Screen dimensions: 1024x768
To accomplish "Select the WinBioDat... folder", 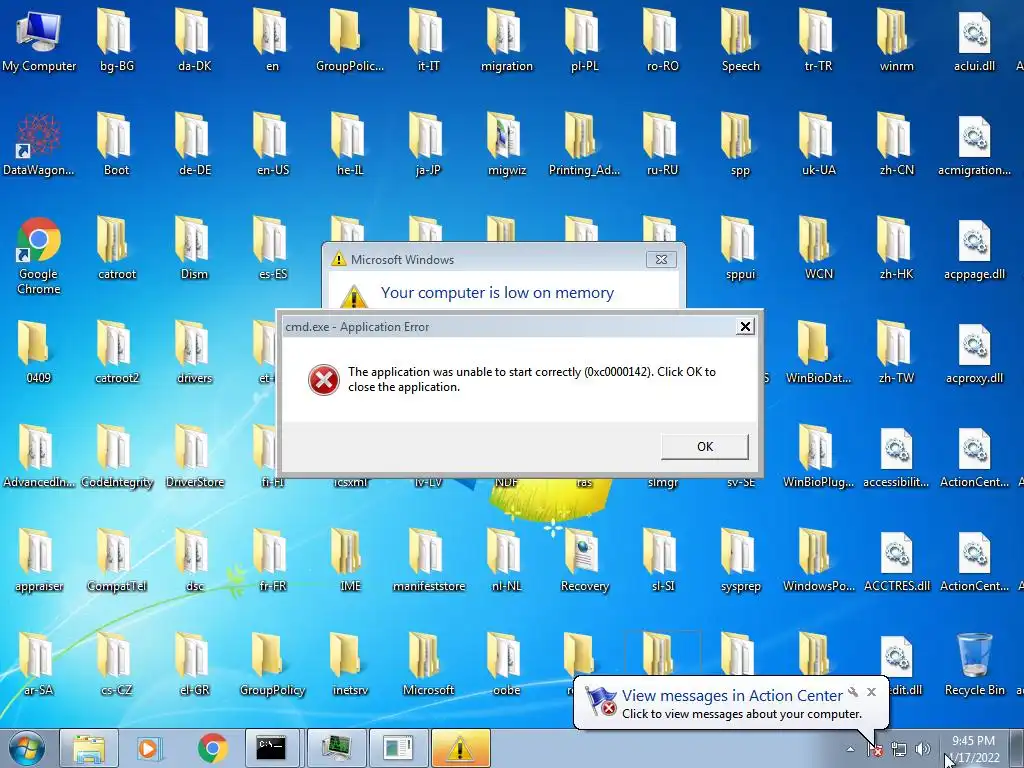I will pyautogui.click(x=819, y=353).
